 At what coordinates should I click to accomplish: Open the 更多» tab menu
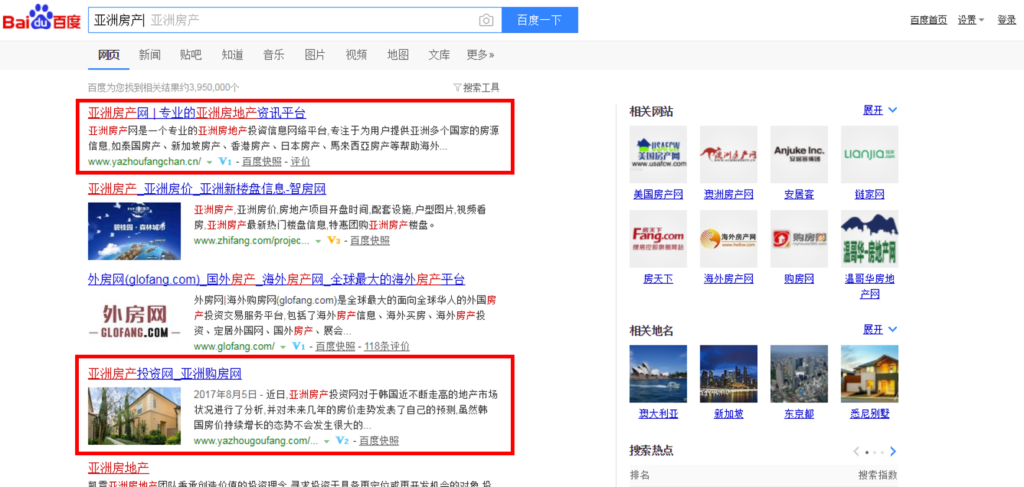click(x=481, y=55)
